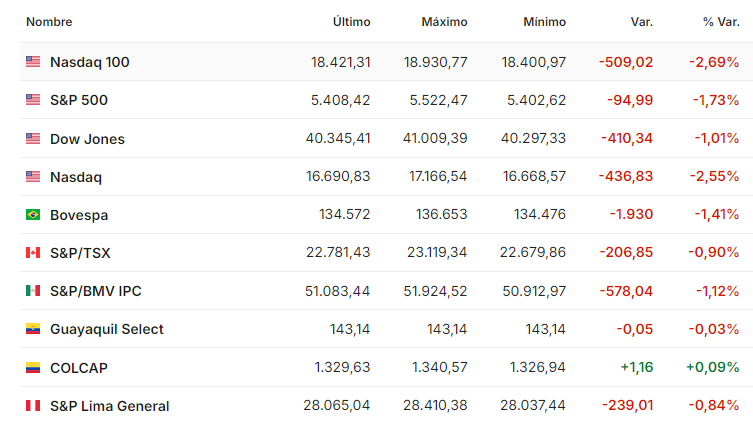Open the Dow Jones index page

87,139
